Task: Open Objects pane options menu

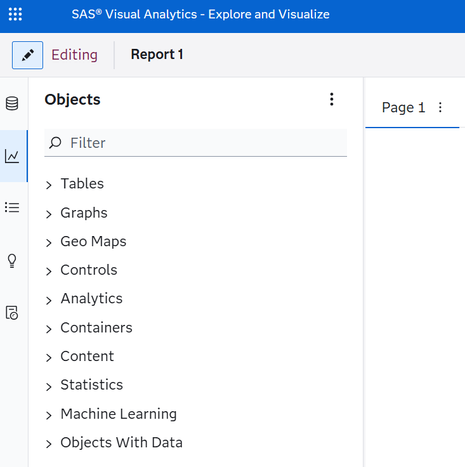Action: 332,99
